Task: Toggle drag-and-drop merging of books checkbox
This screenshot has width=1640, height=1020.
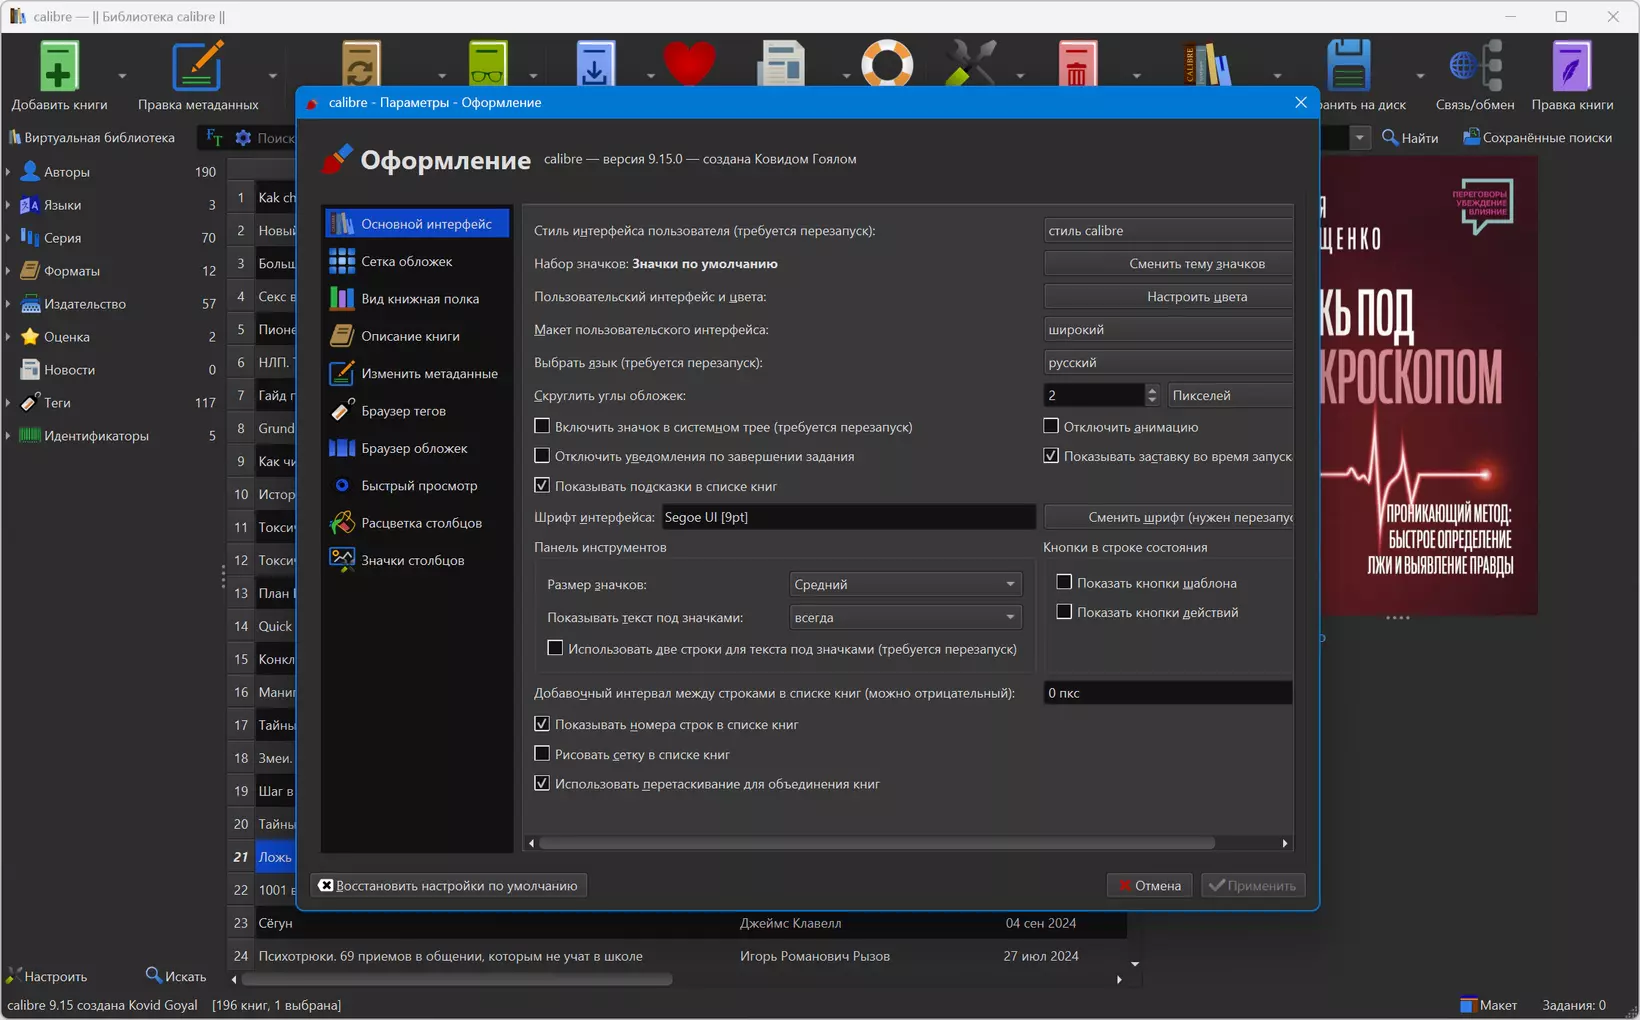Action: click(542, 783)
